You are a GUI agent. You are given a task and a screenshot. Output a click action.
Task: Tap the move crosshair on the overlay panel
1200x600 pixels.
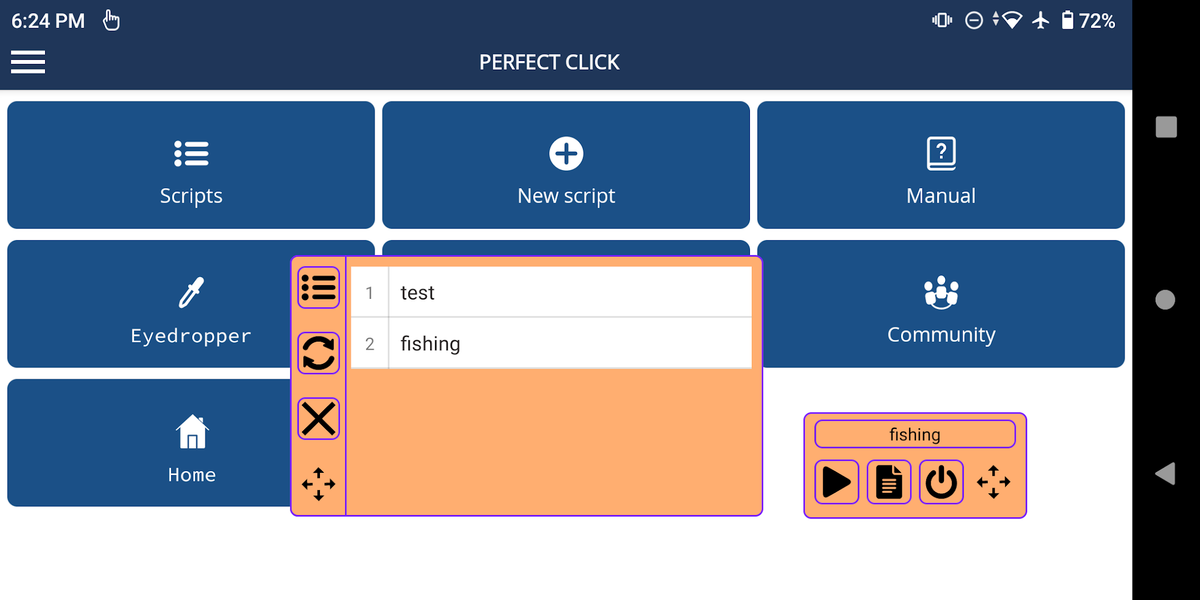click(x=318, y=483)
